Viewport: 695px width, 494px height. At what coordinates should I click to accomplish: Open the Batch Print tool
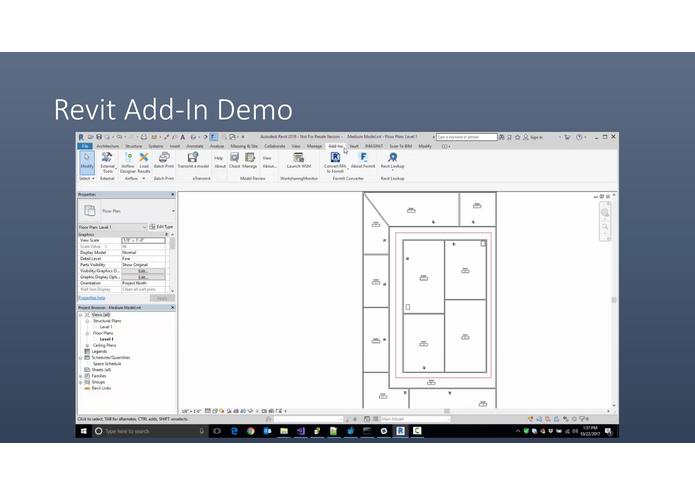pyautogui.click(x=164, y=160)
